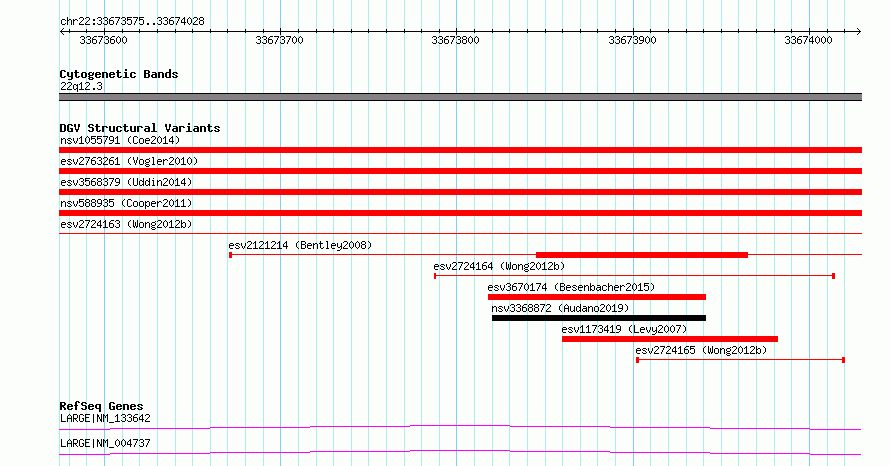Click the thin red line of esv2724165
Image resolution: width=890 pixels, height=466 pixels.
[740, 360]
